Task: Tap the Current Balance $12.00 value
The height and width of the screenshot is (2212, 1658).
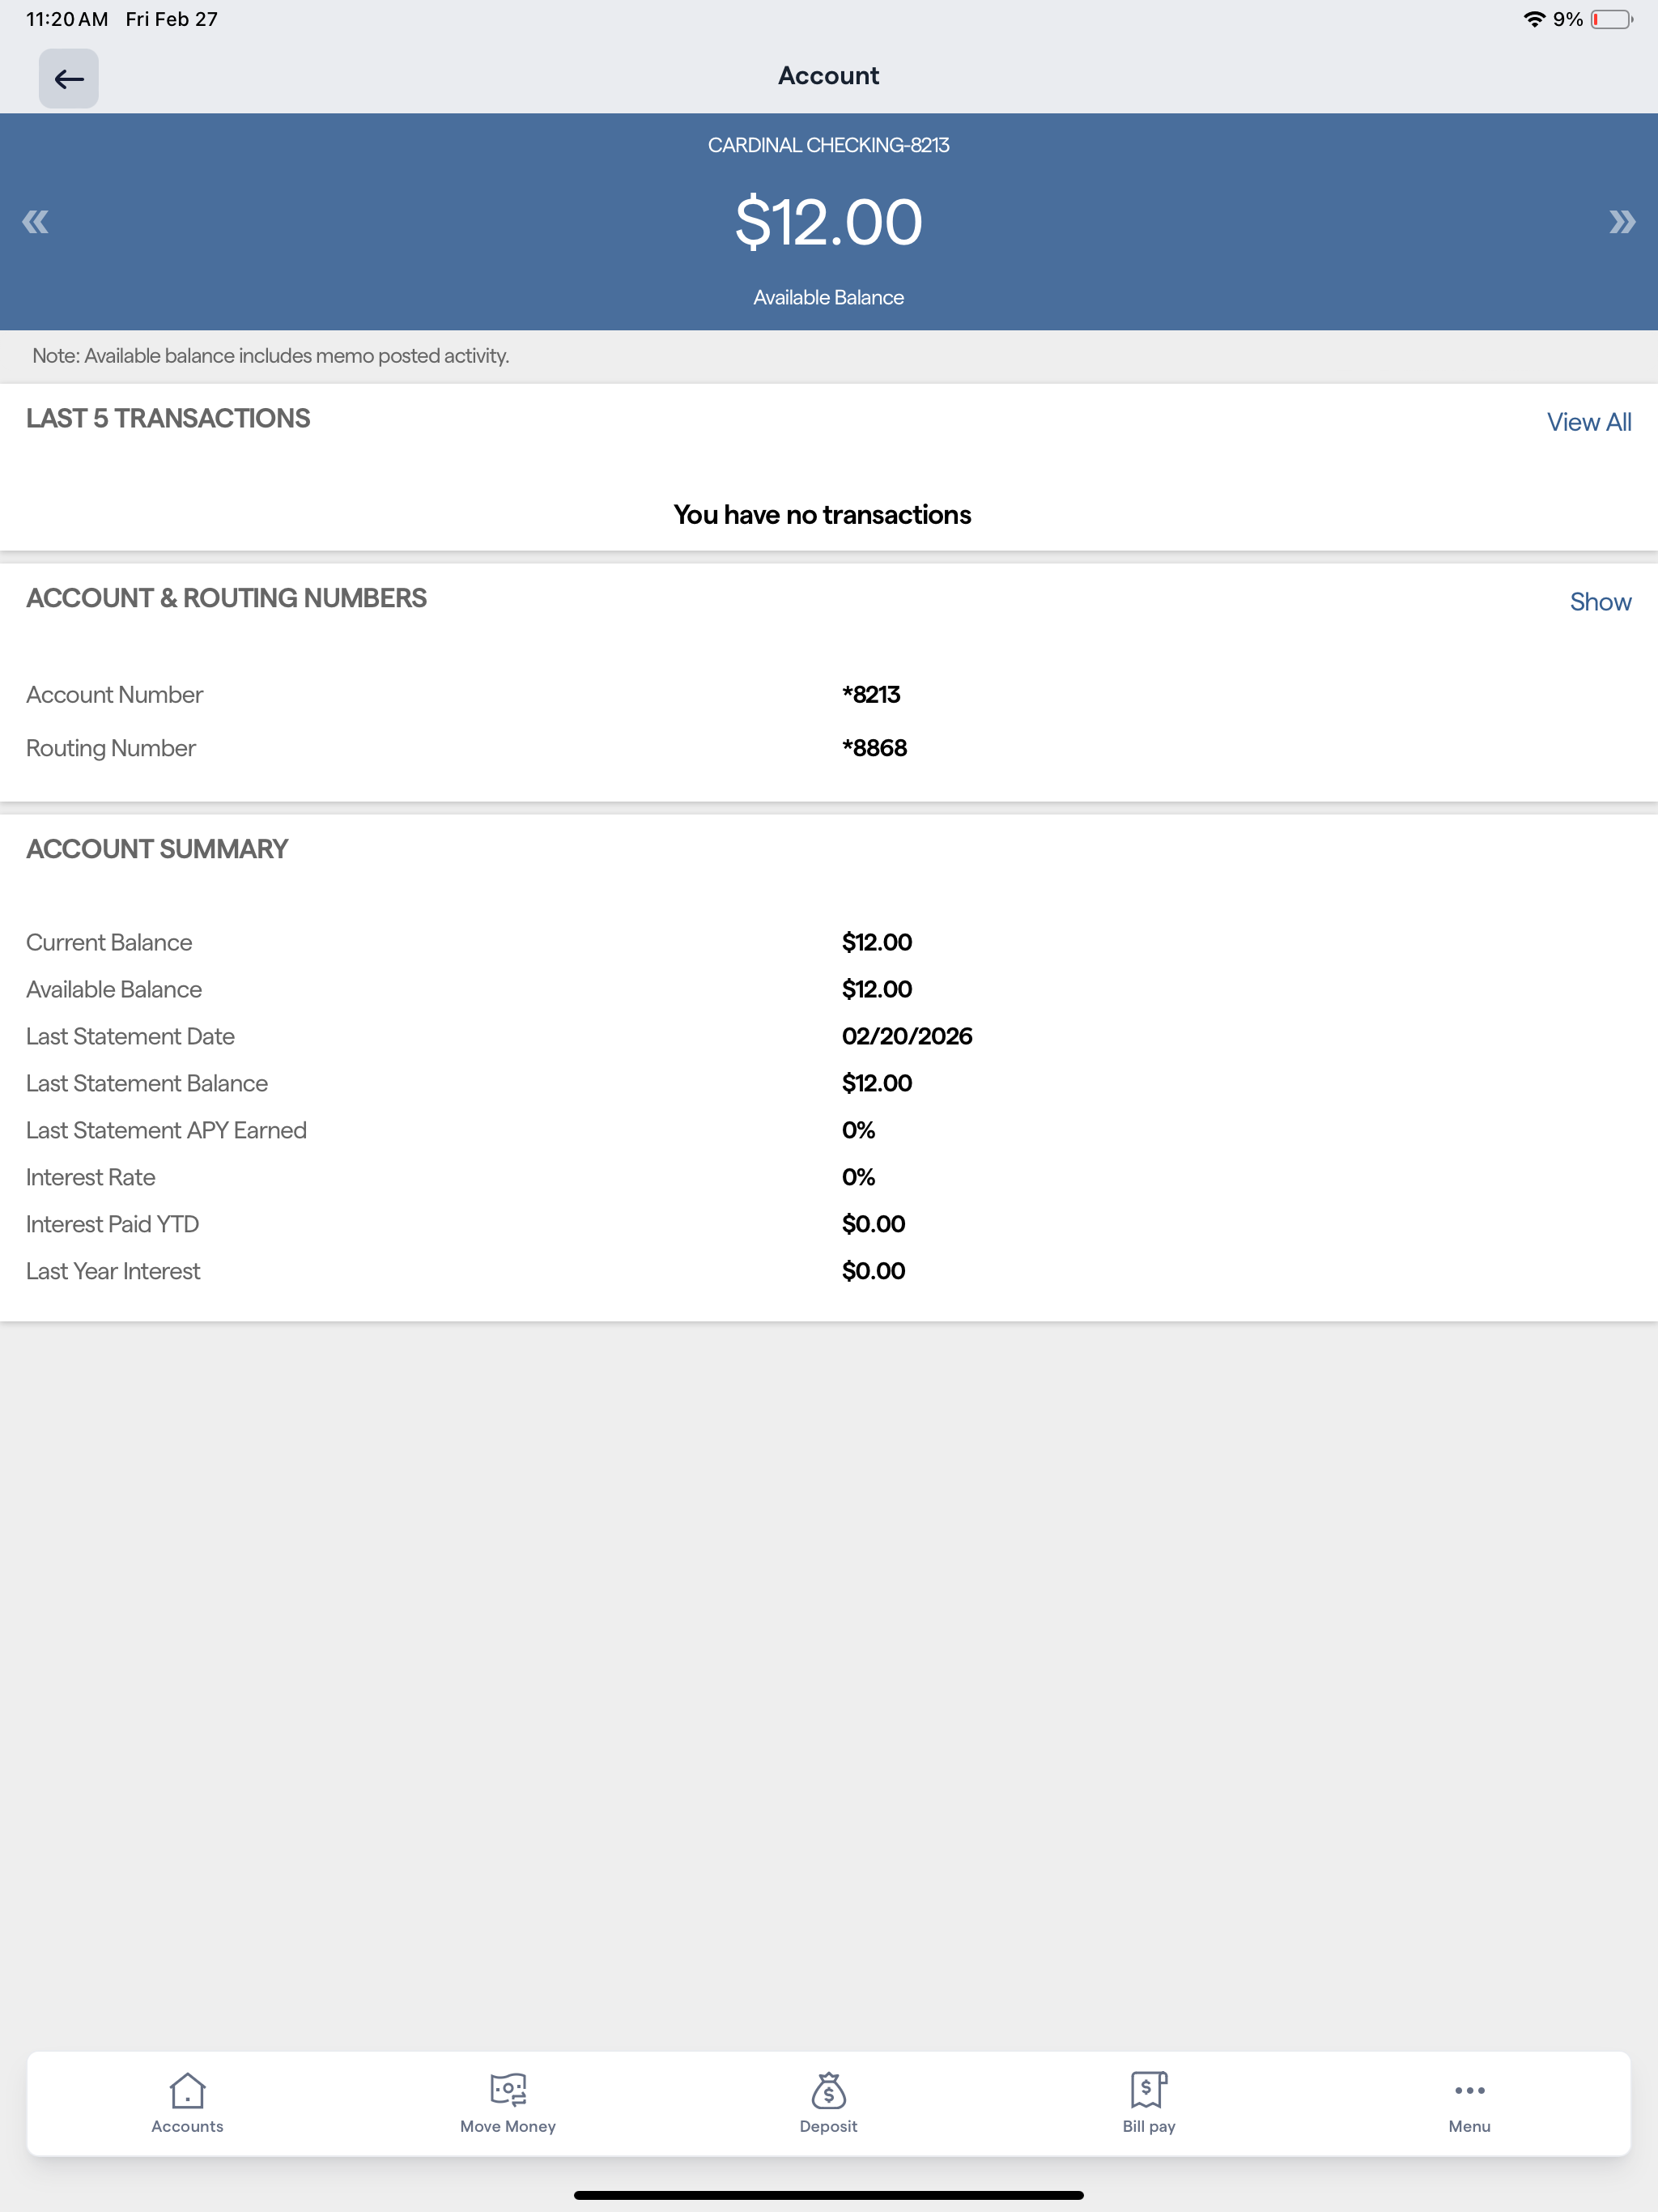Action: (877, 942)
